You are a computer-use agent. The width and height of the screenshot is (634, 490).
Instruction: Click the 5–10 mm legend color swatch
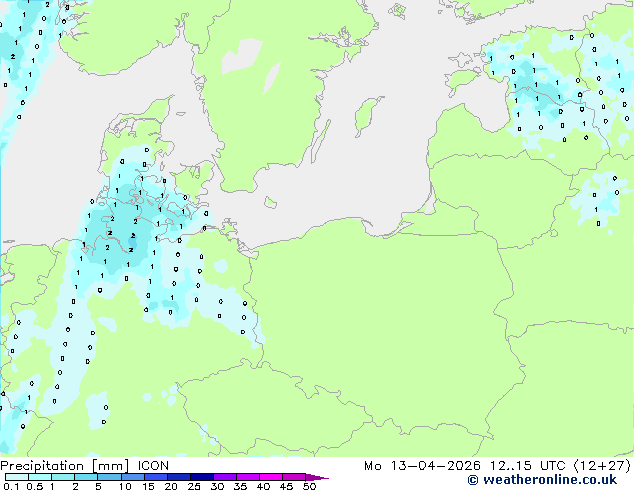click(109, 477)
